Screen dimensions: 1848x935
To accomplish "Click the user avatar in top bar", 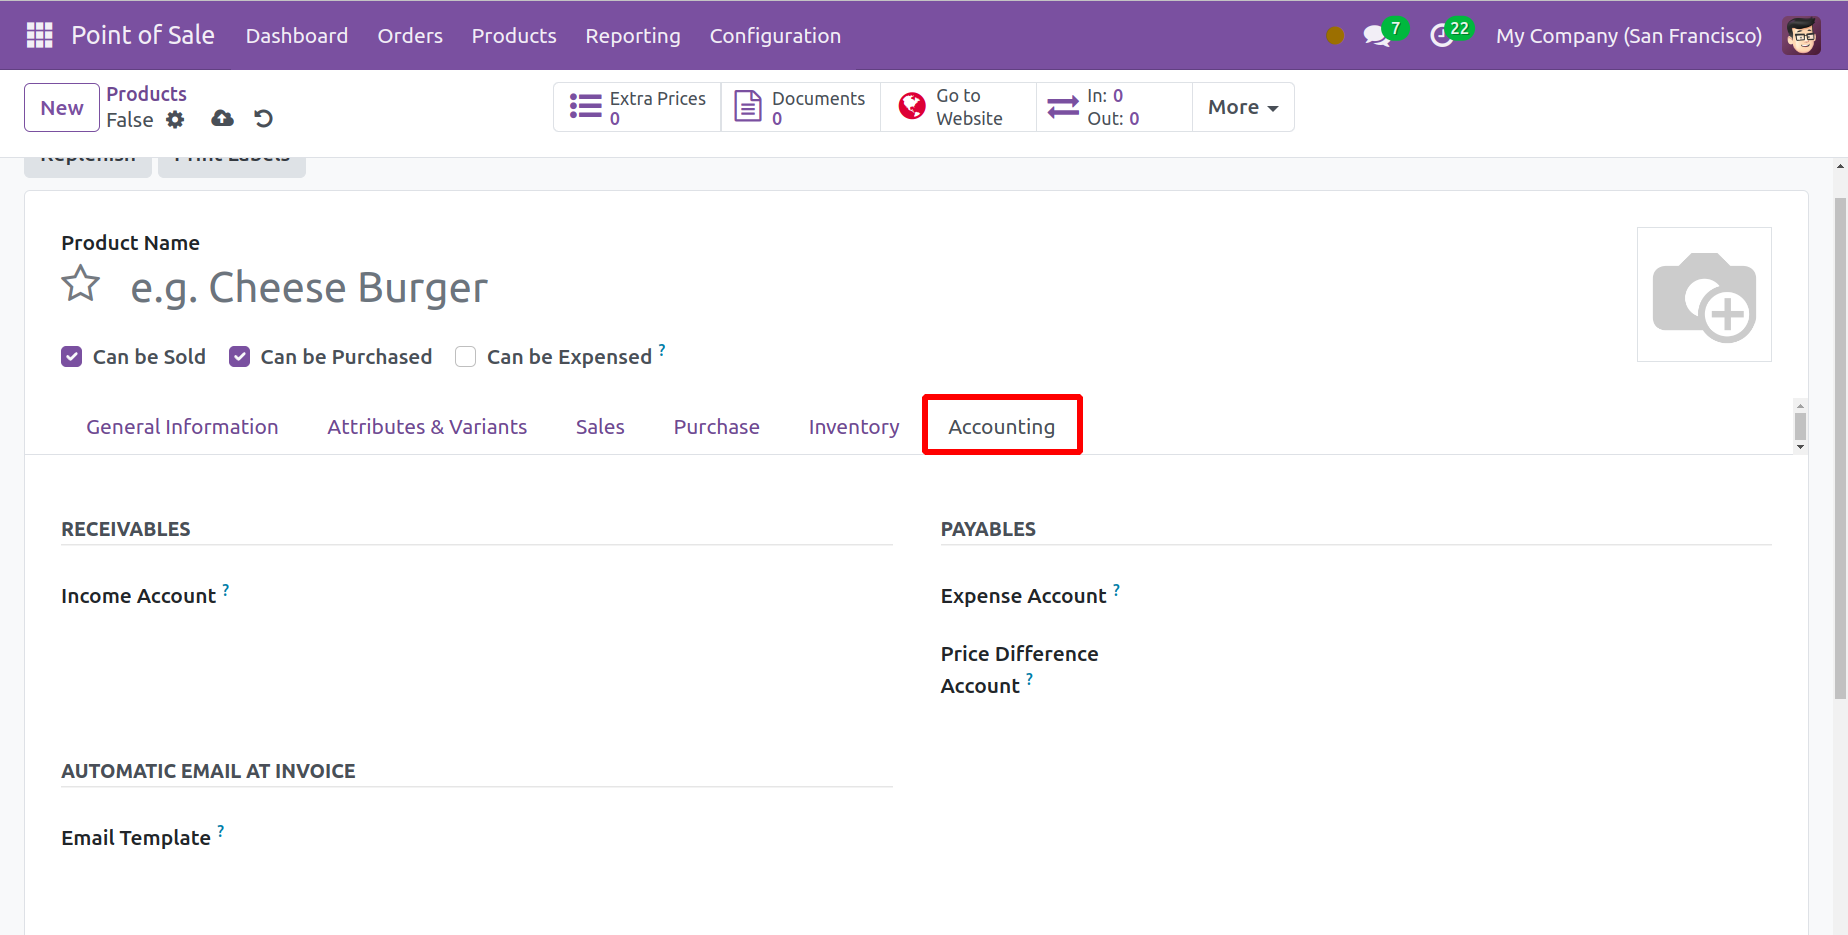I will coord(1801,36).
